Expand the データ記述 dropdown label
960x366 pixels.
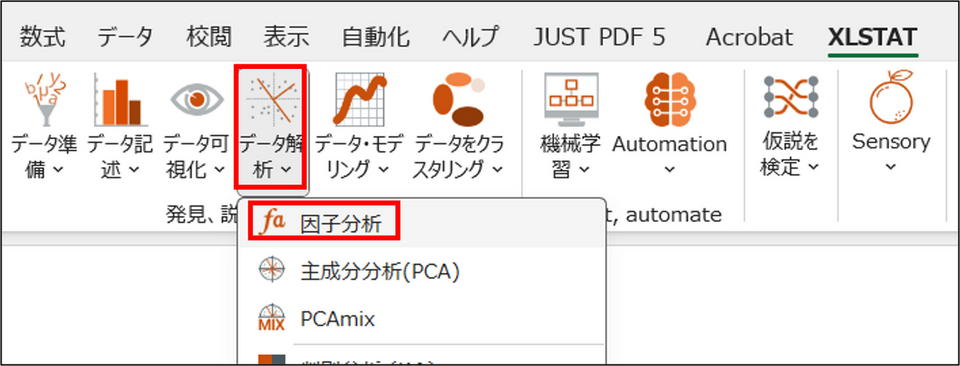point(119,157)
